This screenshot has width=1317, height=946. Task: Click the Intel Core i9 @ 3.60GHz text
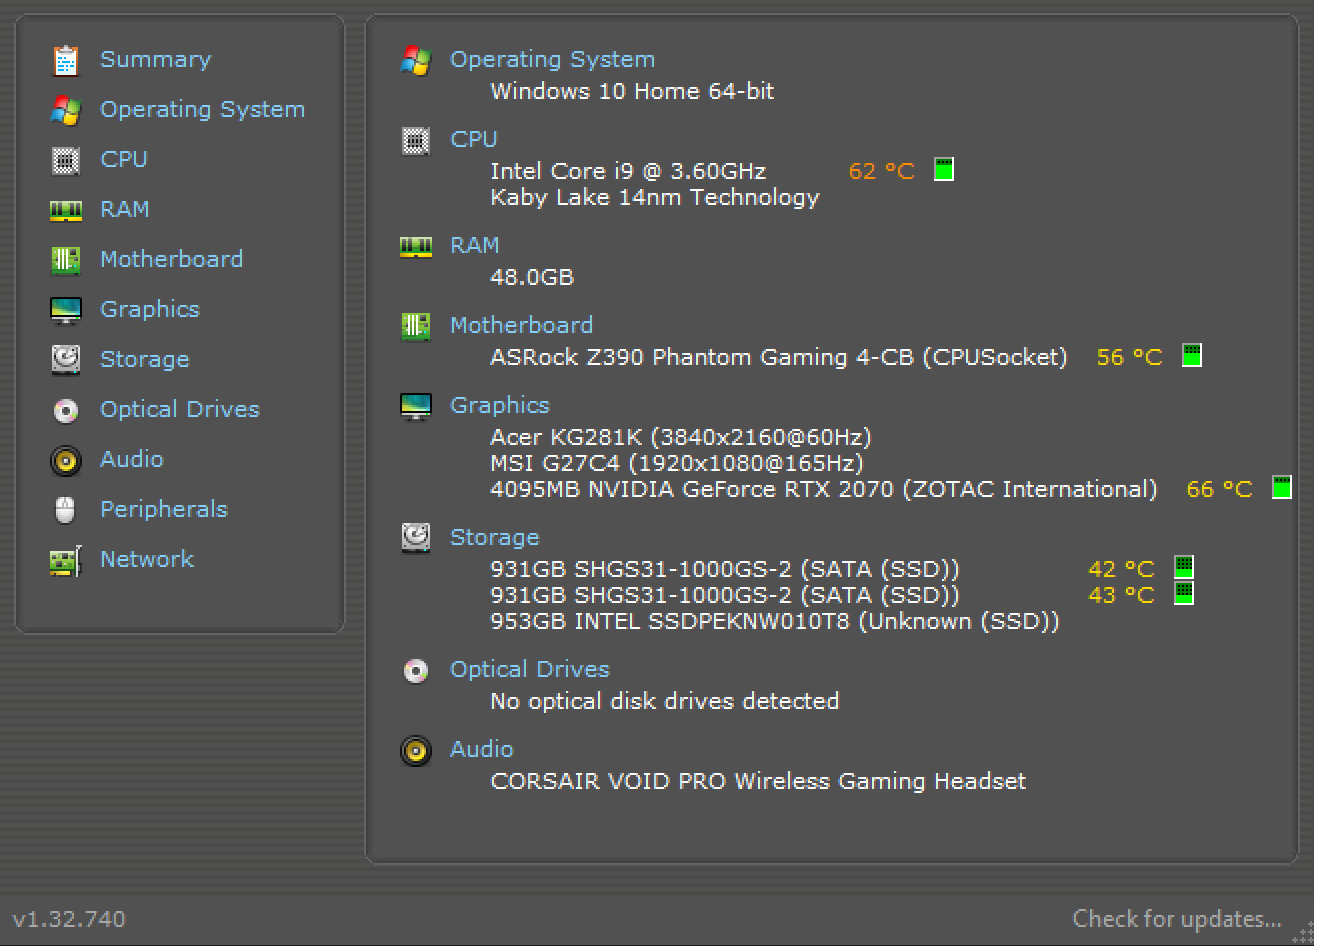tap(628, 172)
